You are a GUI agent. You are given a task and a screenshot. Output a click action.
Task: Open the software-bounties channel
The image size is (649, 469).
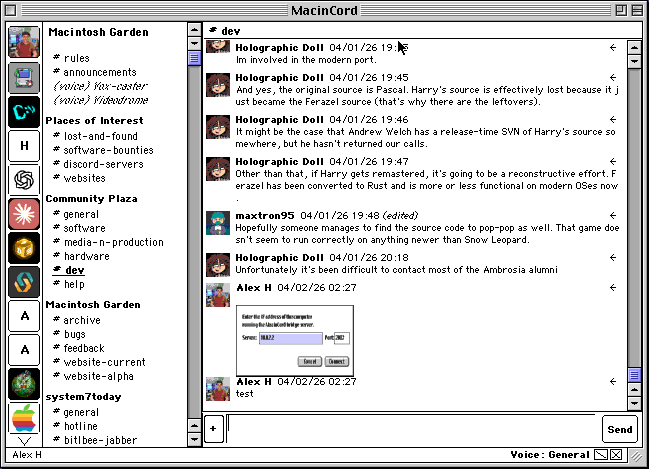105,149
